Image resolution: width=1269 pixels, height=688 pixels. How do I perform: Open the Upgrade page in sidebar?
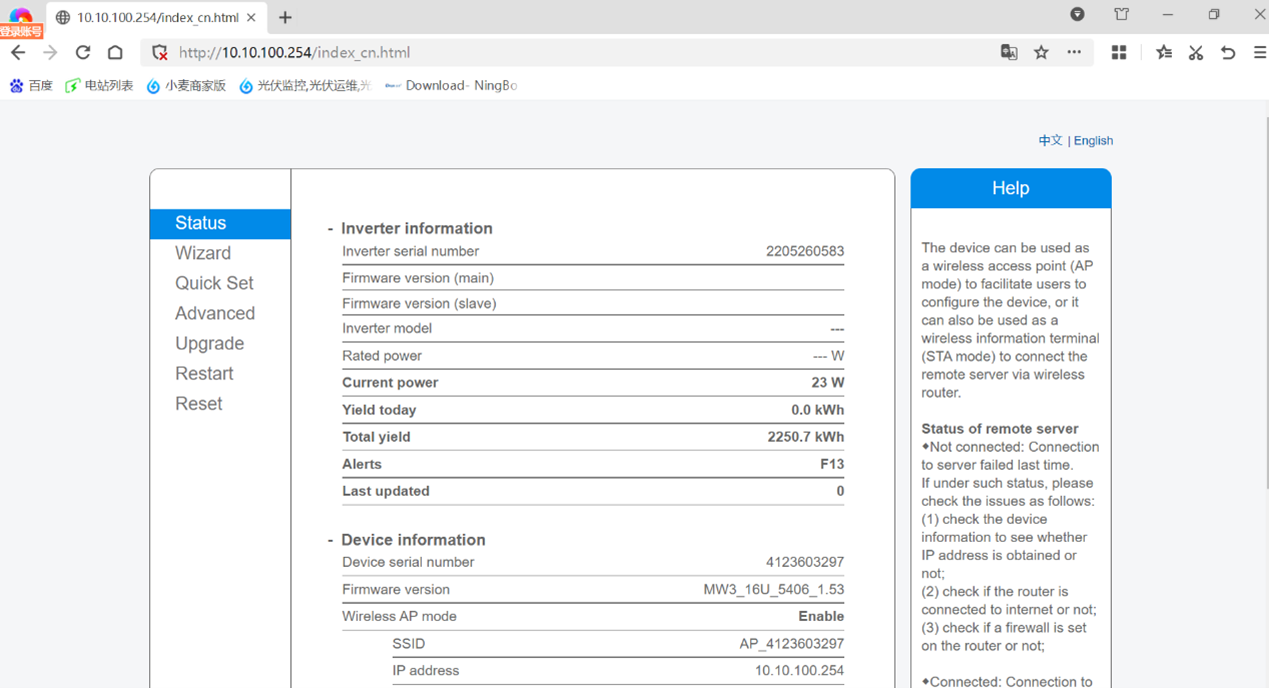(209, 343)
